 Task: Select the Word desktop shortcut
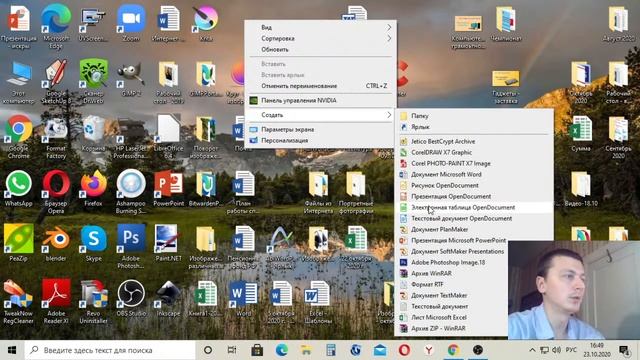[x=244, y=298]
